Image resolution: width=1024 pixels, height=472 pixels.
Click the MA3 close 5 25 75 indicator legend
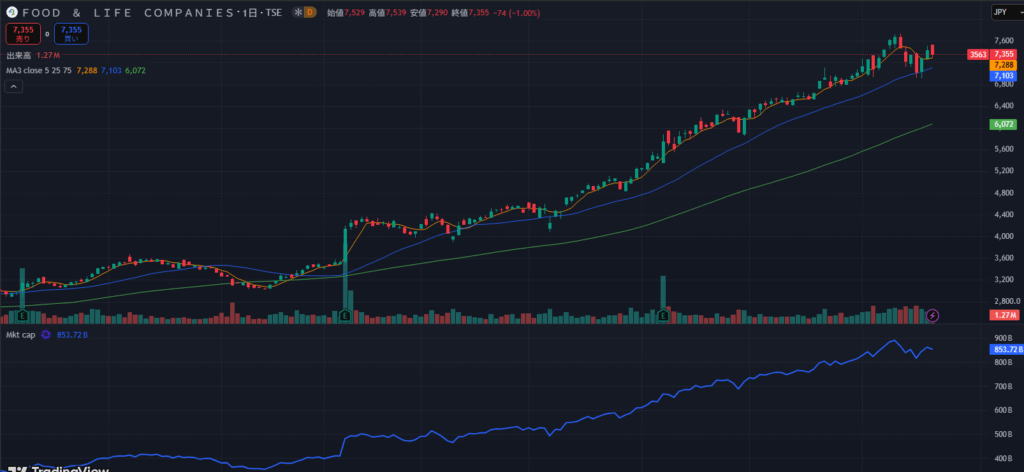39,70
